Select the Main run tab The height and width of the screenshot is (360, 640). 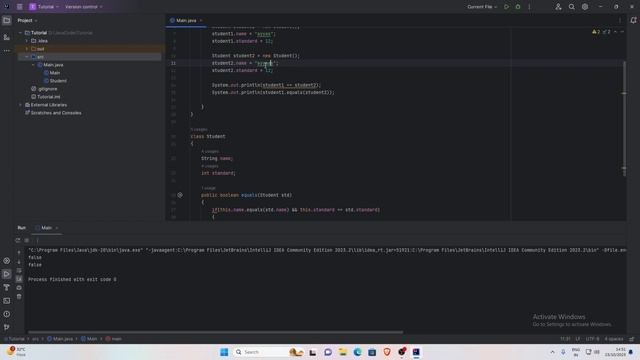pyautogui.click(x=46, y=228)
